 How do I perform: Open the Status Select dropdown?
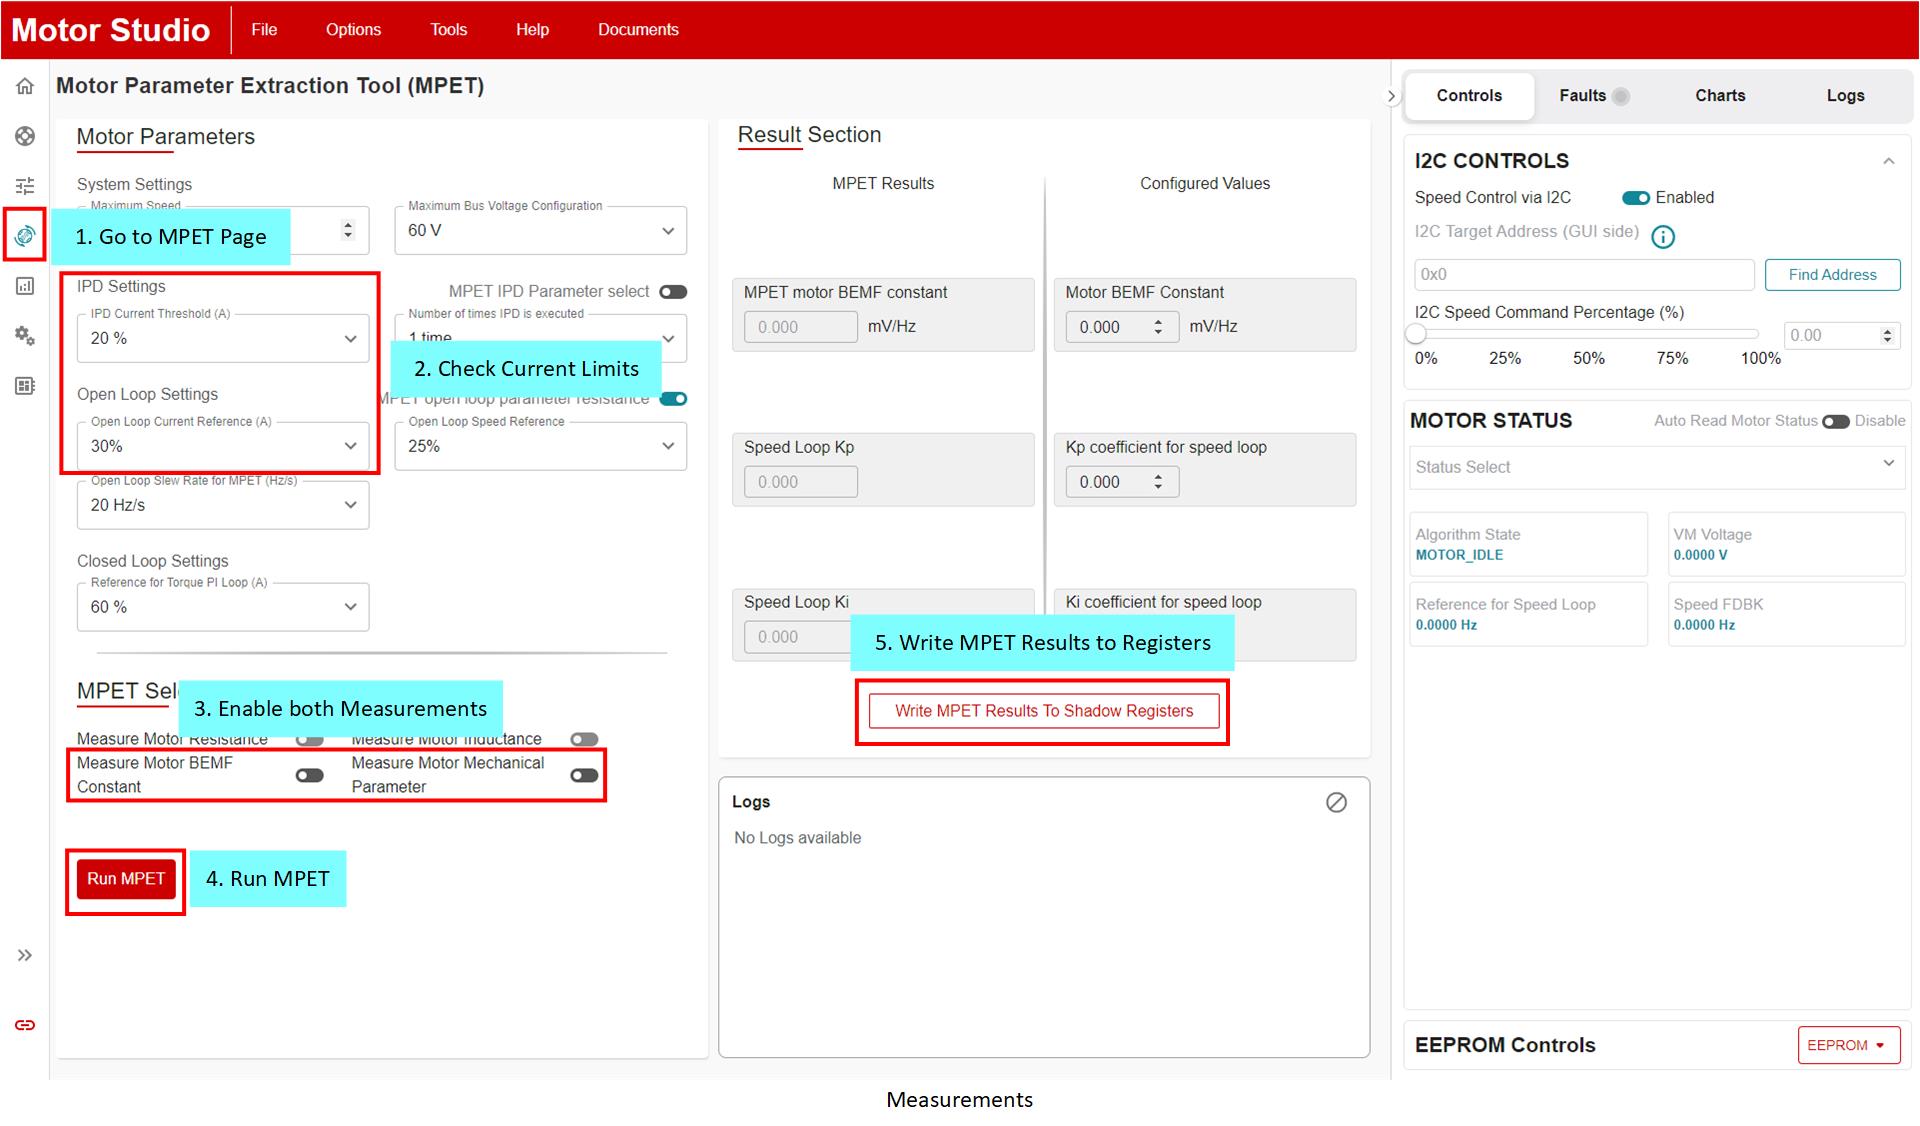click(1655, 466)
